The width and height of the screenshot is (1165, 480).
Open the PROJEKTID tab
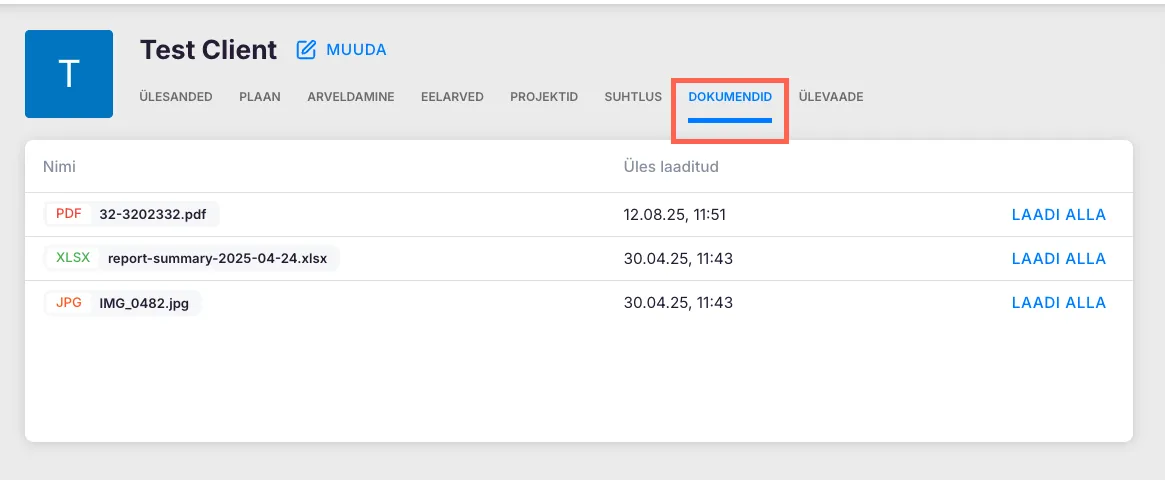pyautogui.click(x=544, y=97)
